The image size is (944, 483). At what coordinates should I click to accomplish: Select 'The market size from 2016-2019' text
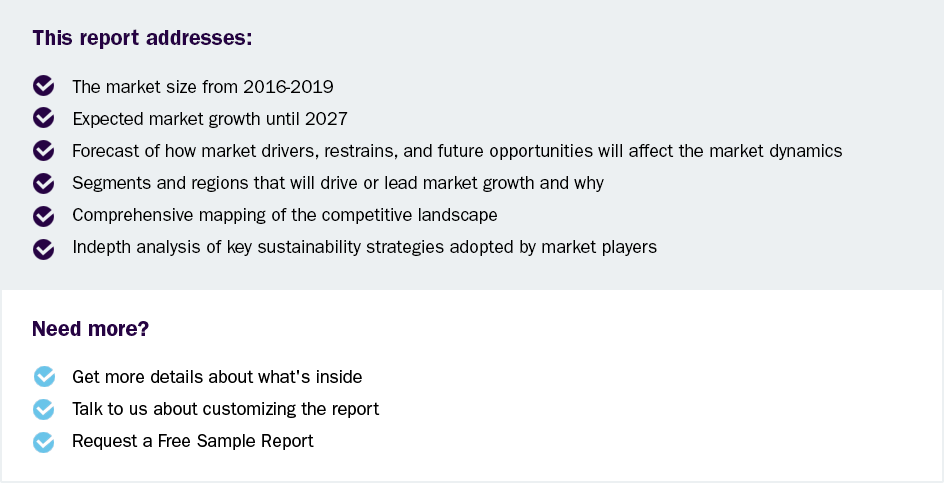click(203, 87)
